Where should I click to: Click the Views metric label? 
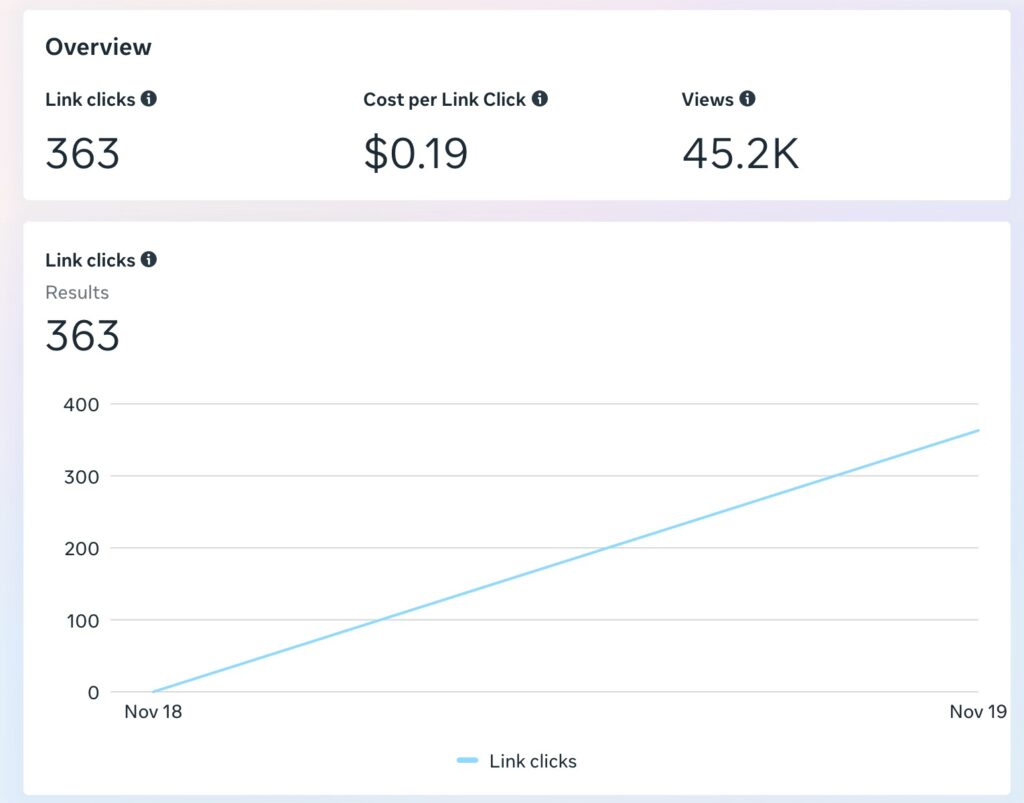point(707,99)
